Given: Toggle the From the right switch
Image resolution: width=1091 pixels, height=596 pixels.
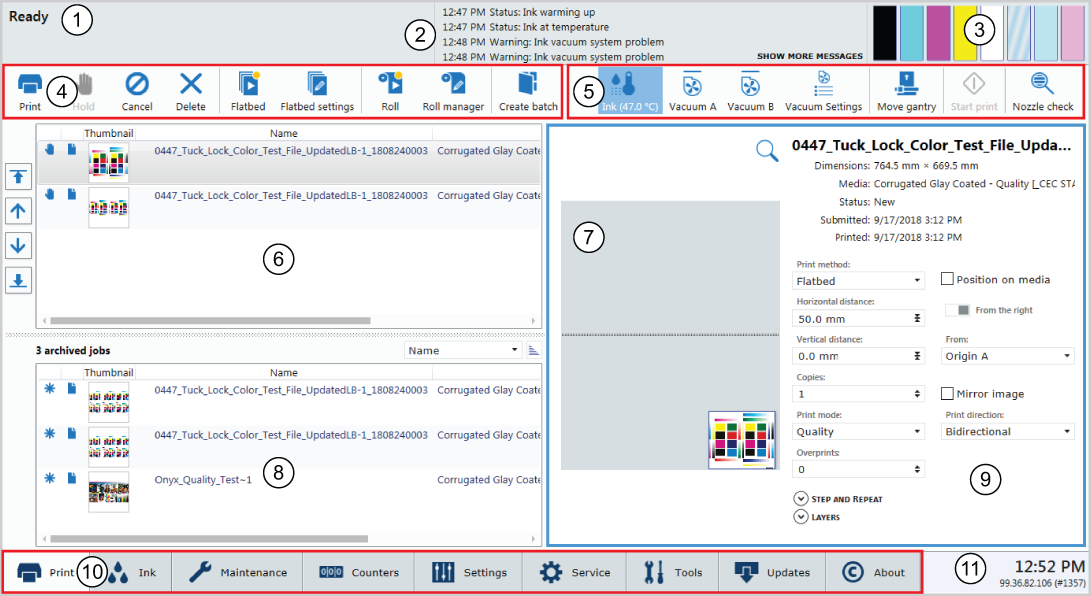Looking at the screenshot, I should coord(958,310).
